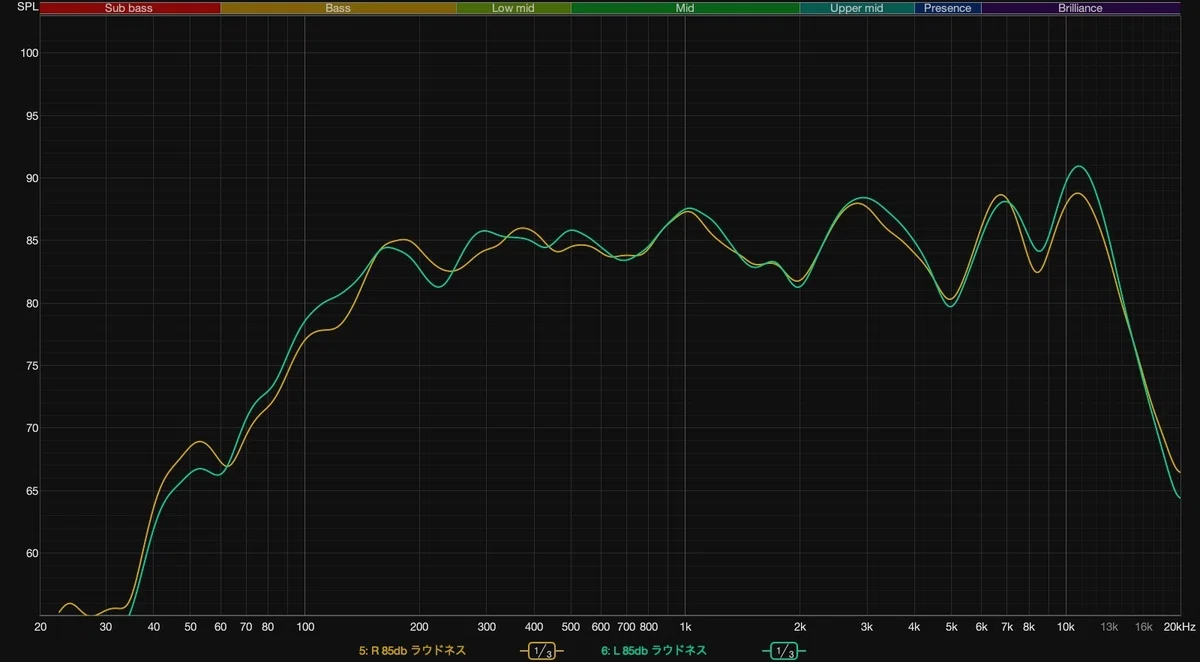
Task: Click the teal curve peak near 10k
Action: tap(1077, 166)
